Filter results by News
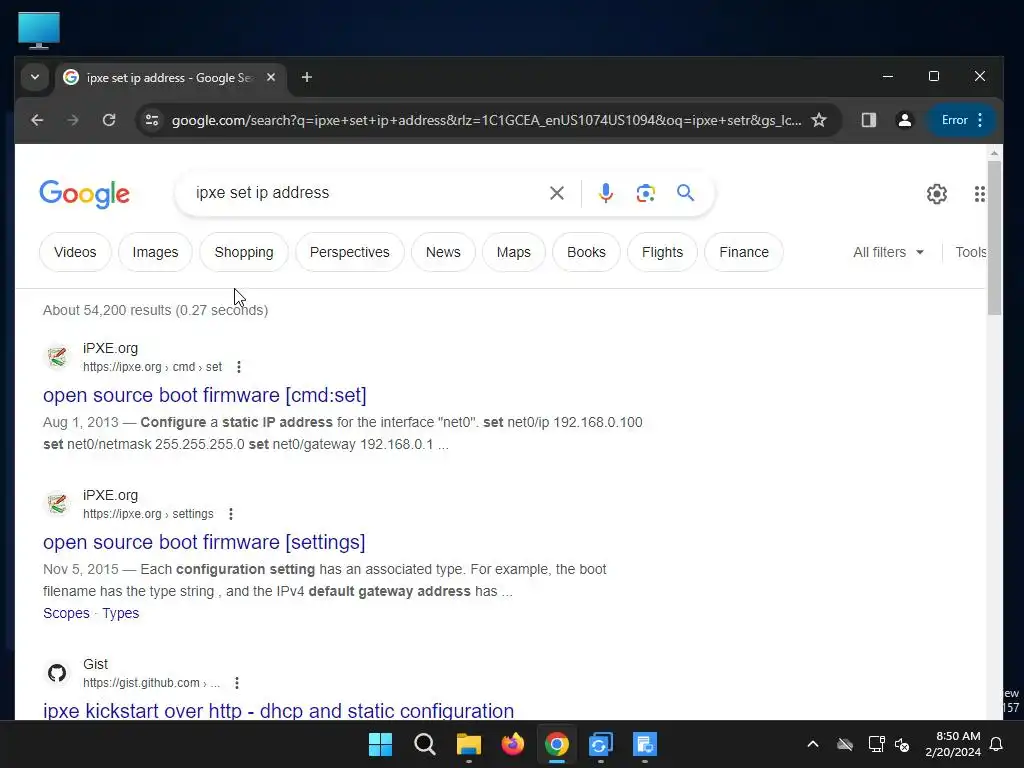 pyautogui.click(x=443, y=252)
